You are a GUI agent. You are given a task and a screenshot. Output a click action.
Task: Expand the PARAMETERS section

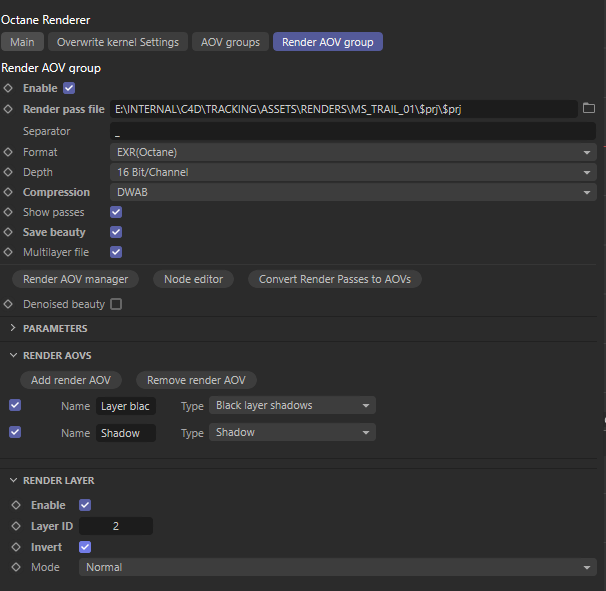pyautogui.click(x=14, y=328)
